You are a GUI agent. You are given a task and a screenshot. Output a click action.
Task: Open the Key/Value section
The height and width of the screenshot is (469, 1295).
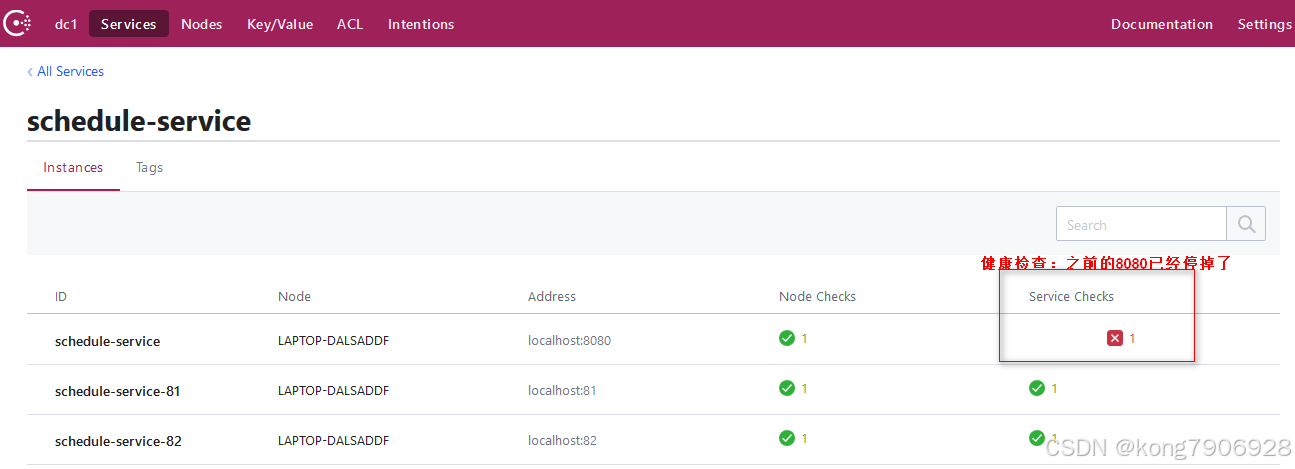(280, 24)
